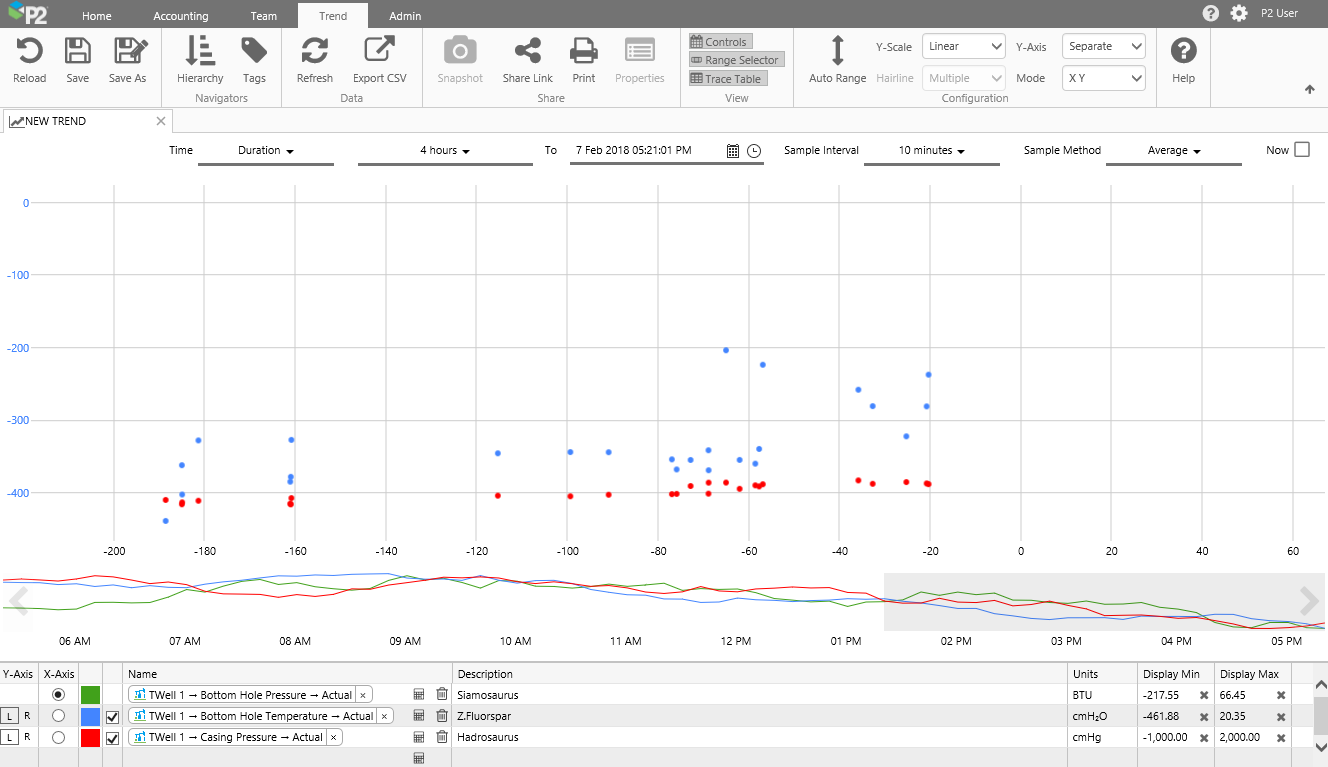Enable the Now checkbox
The image size is (1328, 767).
(1301, 150)
